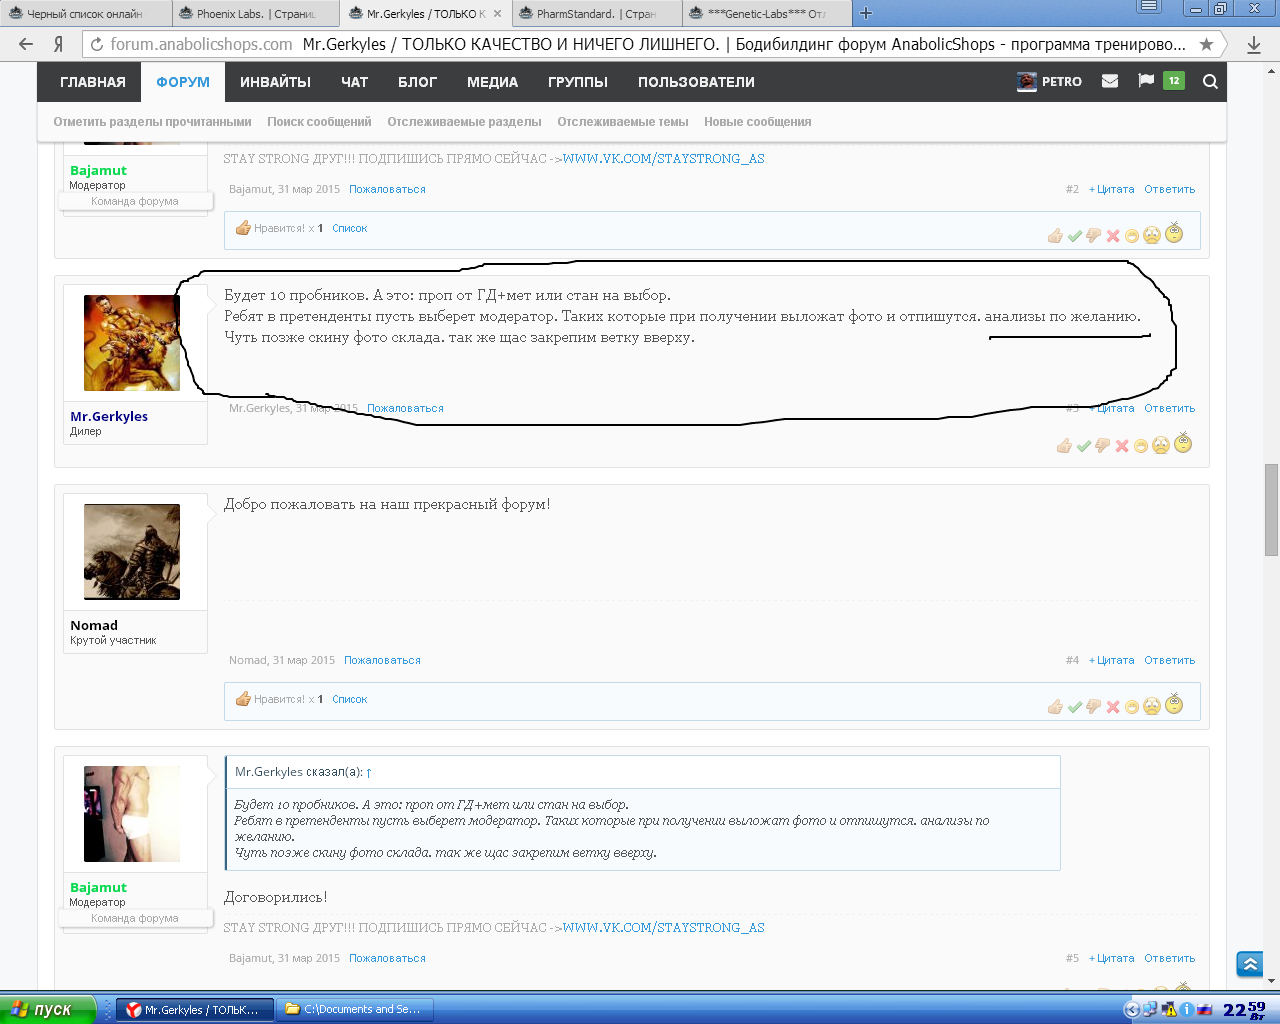Open the ЧАТ menu item
Image resolution: width=1280 pixels, height=1024 pixels.
tap(354, 82)
